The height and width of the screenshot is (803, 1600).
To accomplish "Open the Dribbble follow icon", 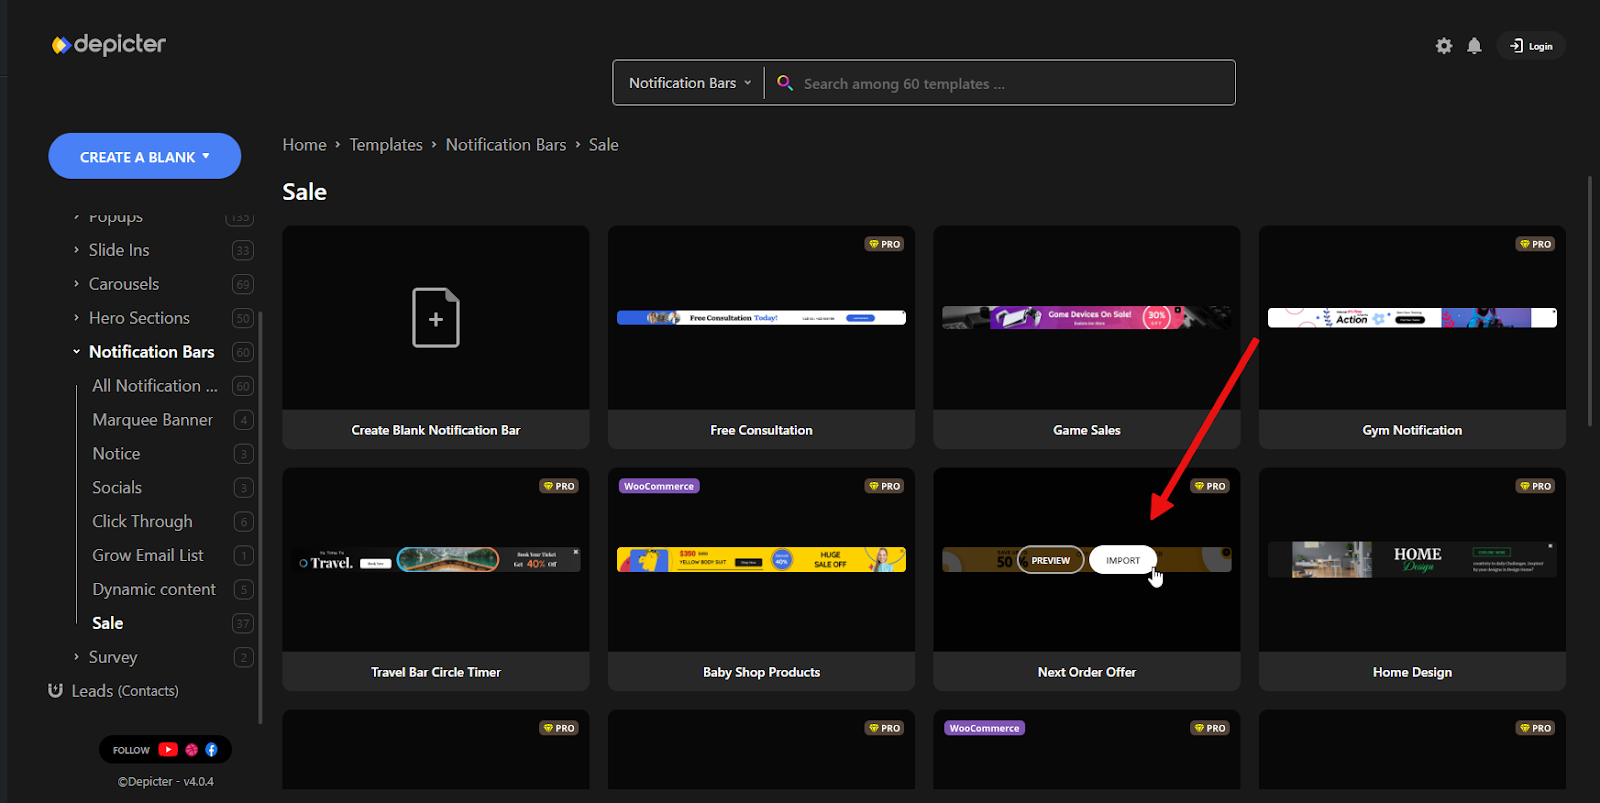I will [x=192, y=750].
